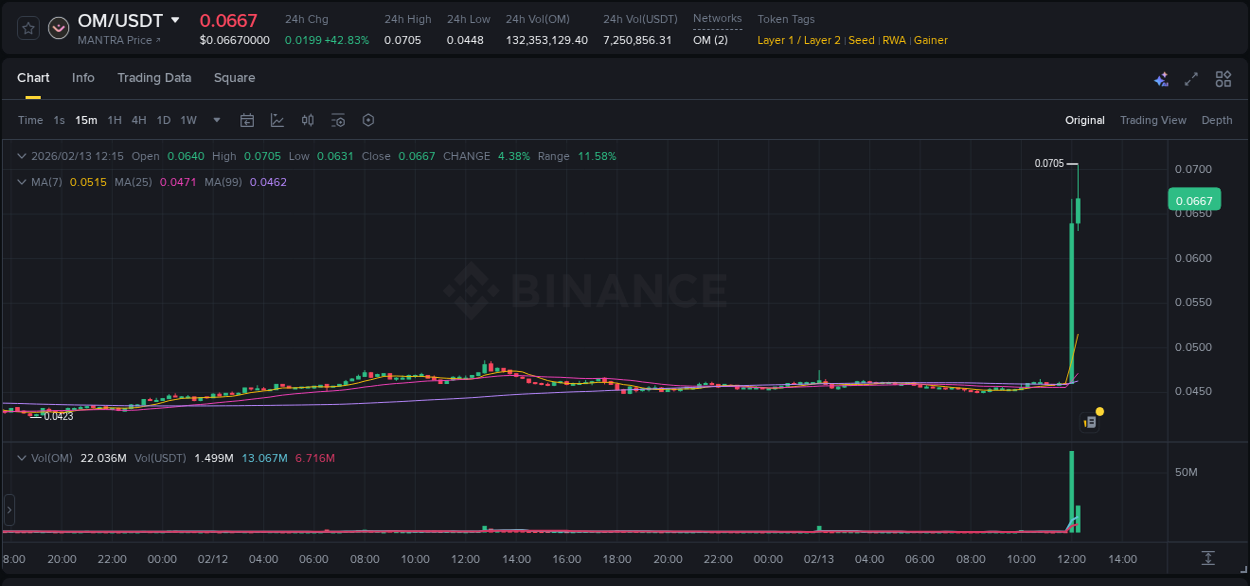Collapse the Vol(OM) volume panel
Viewport: 1250px width, 586px height.
click(x=21, y=458)
